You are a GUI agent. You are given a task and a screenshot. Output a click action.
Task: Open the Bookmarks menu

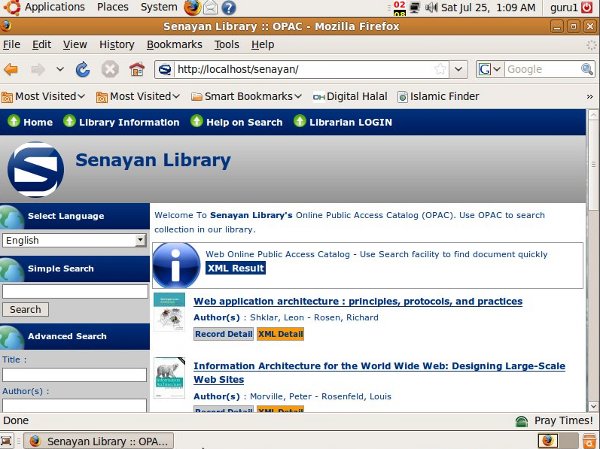coord(174,45)
